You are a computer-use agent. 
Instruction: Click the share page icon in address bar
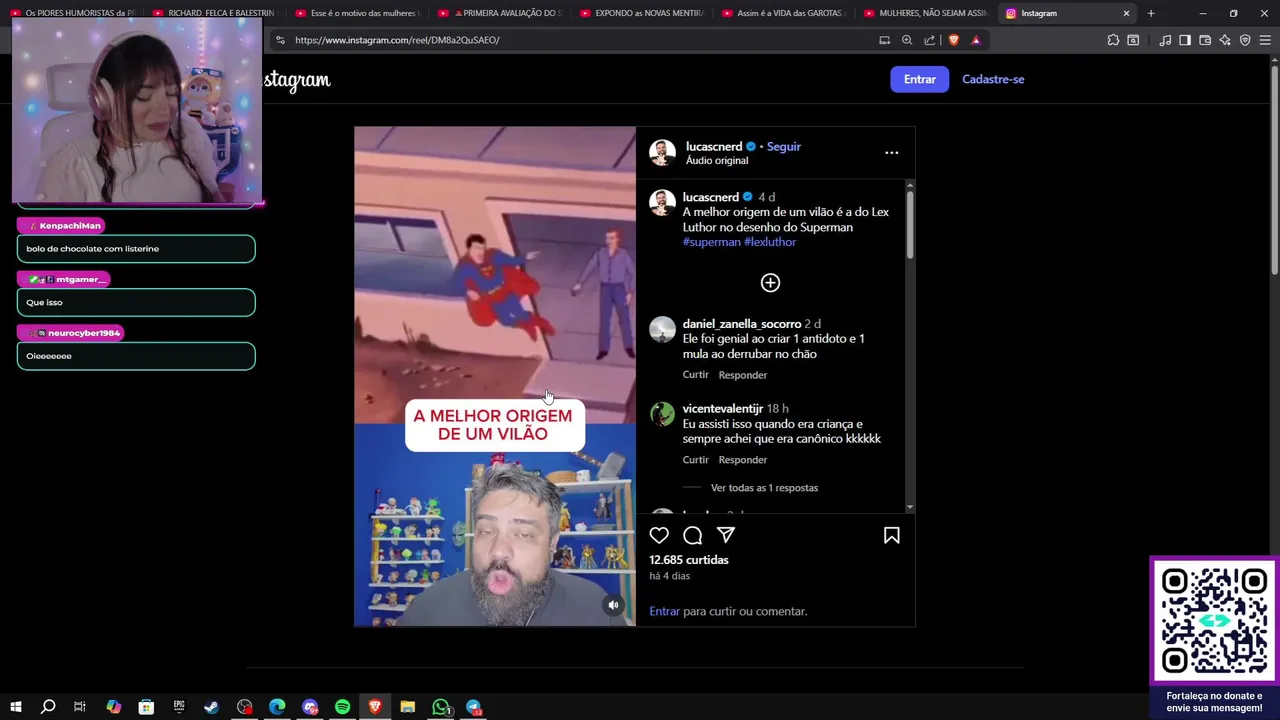click(930, 40)
